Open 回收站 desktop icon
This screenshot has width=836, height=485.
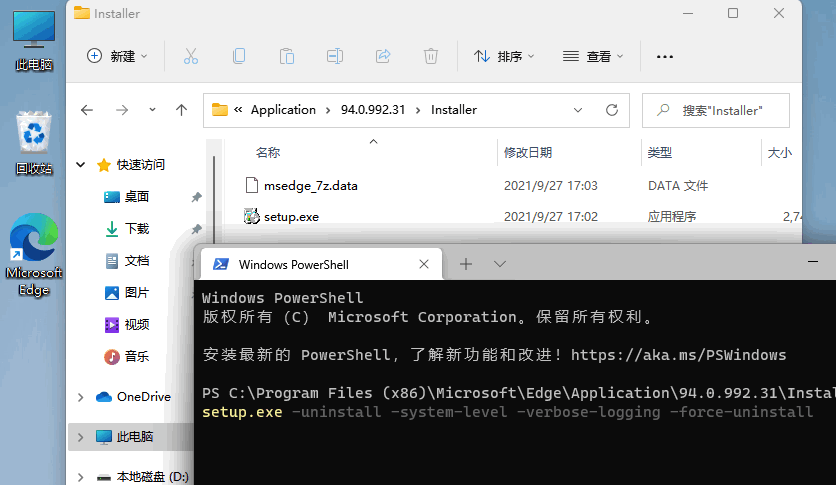pyautogui.click(x=34, y=143)
